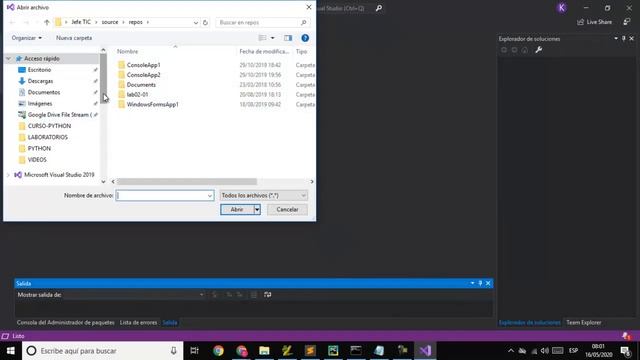
Task: Select Escritorio in navigation pane
Action: click(x=39, y=70)
